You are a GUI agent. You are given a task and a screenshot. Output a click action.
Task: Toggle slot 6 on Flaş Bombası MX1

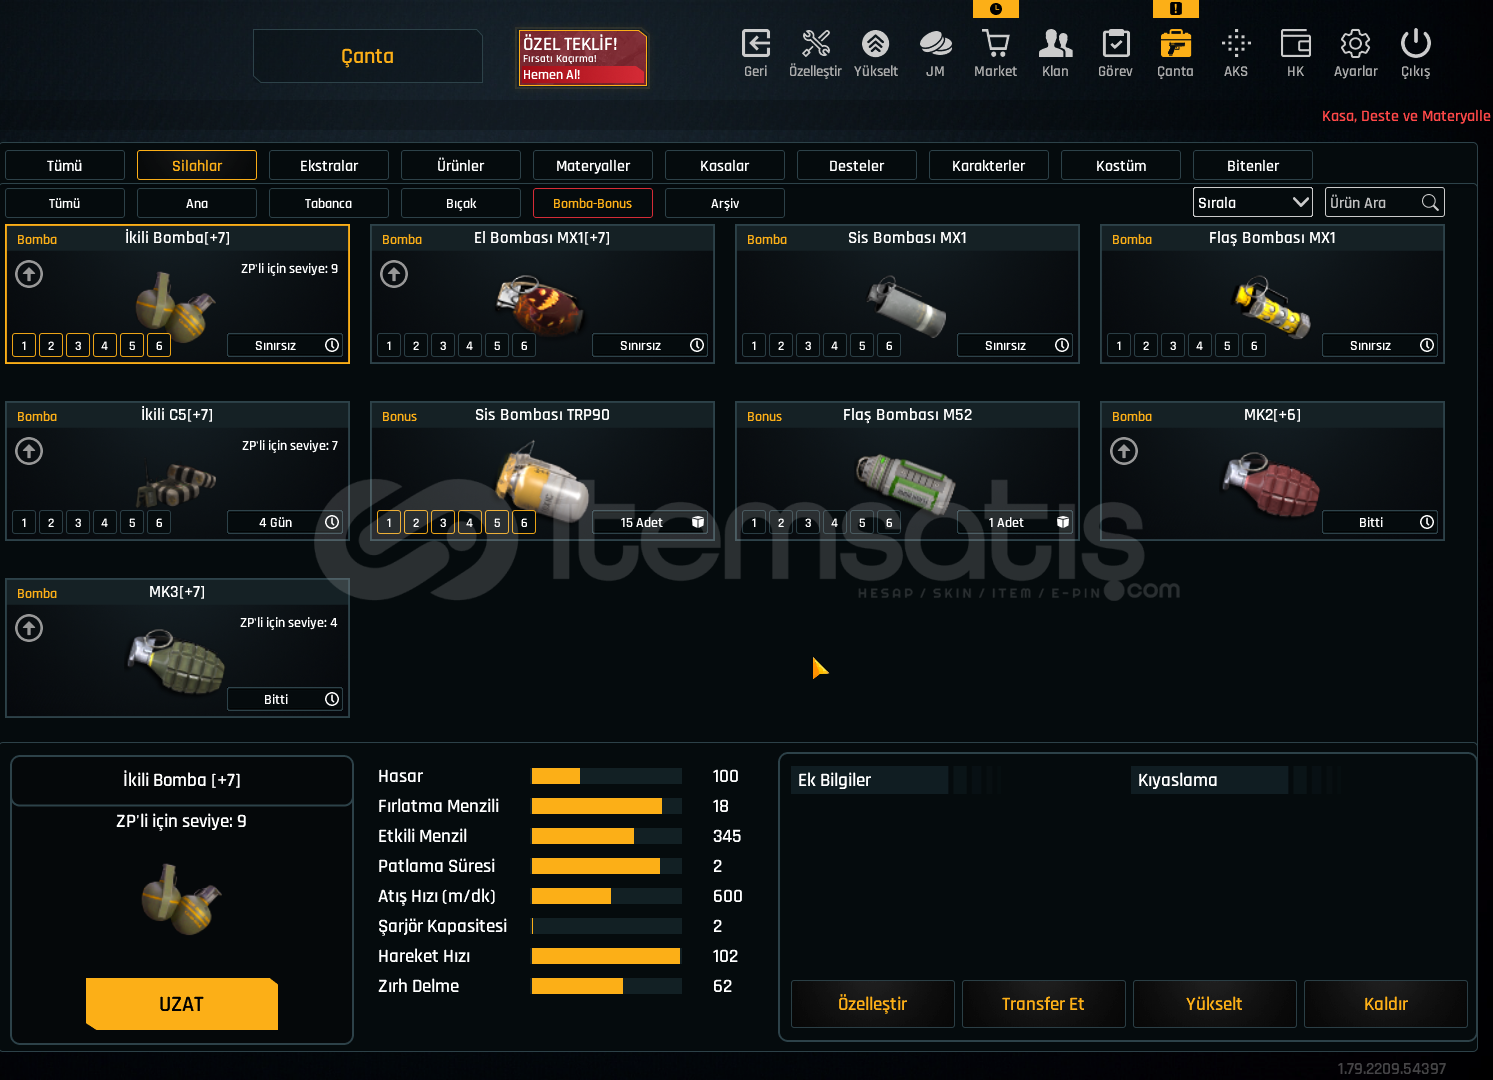point(1254,346)
